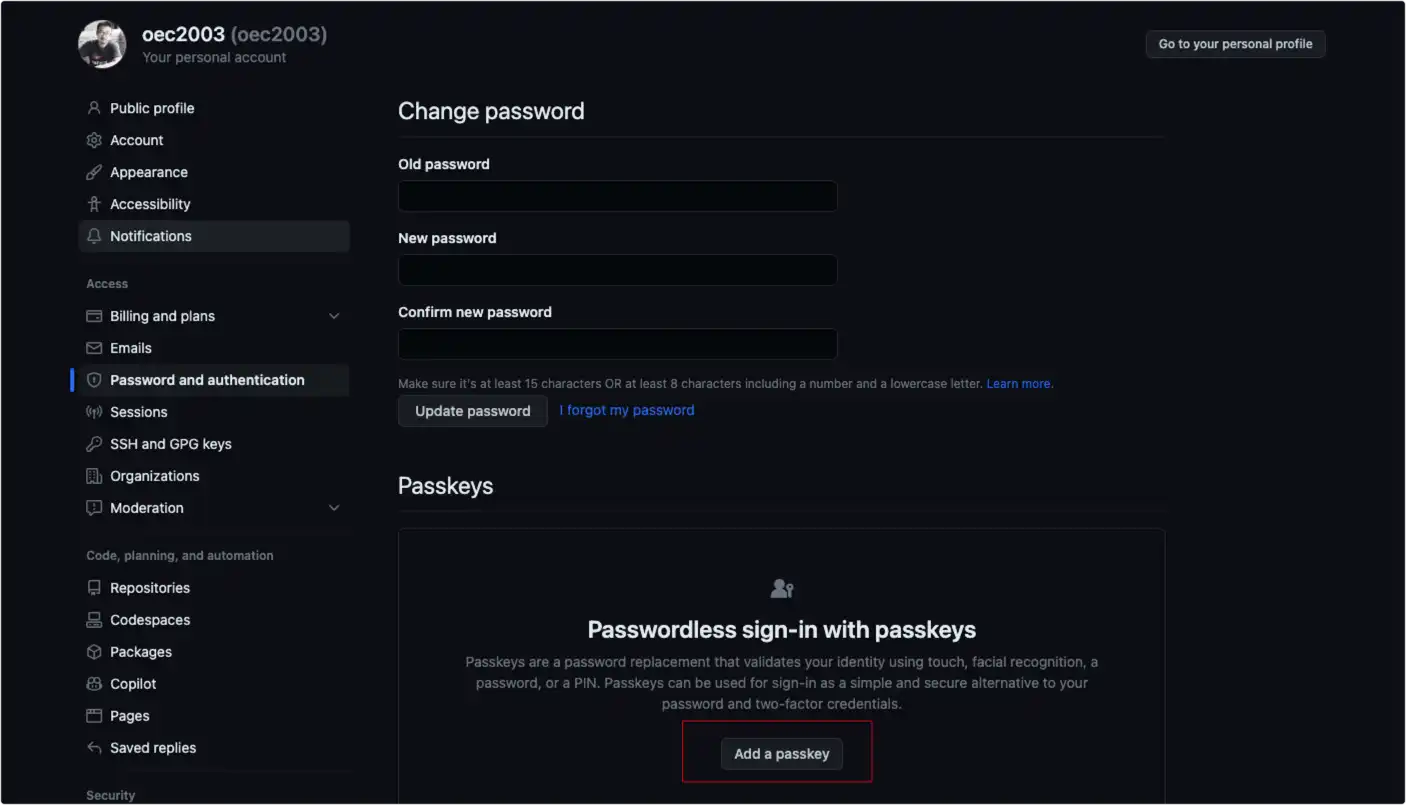Image resolution: width=1406 pixels, height=805 pixels.
Task: Click the Codespaces icon in sidebar
Action: pos(94,620)
